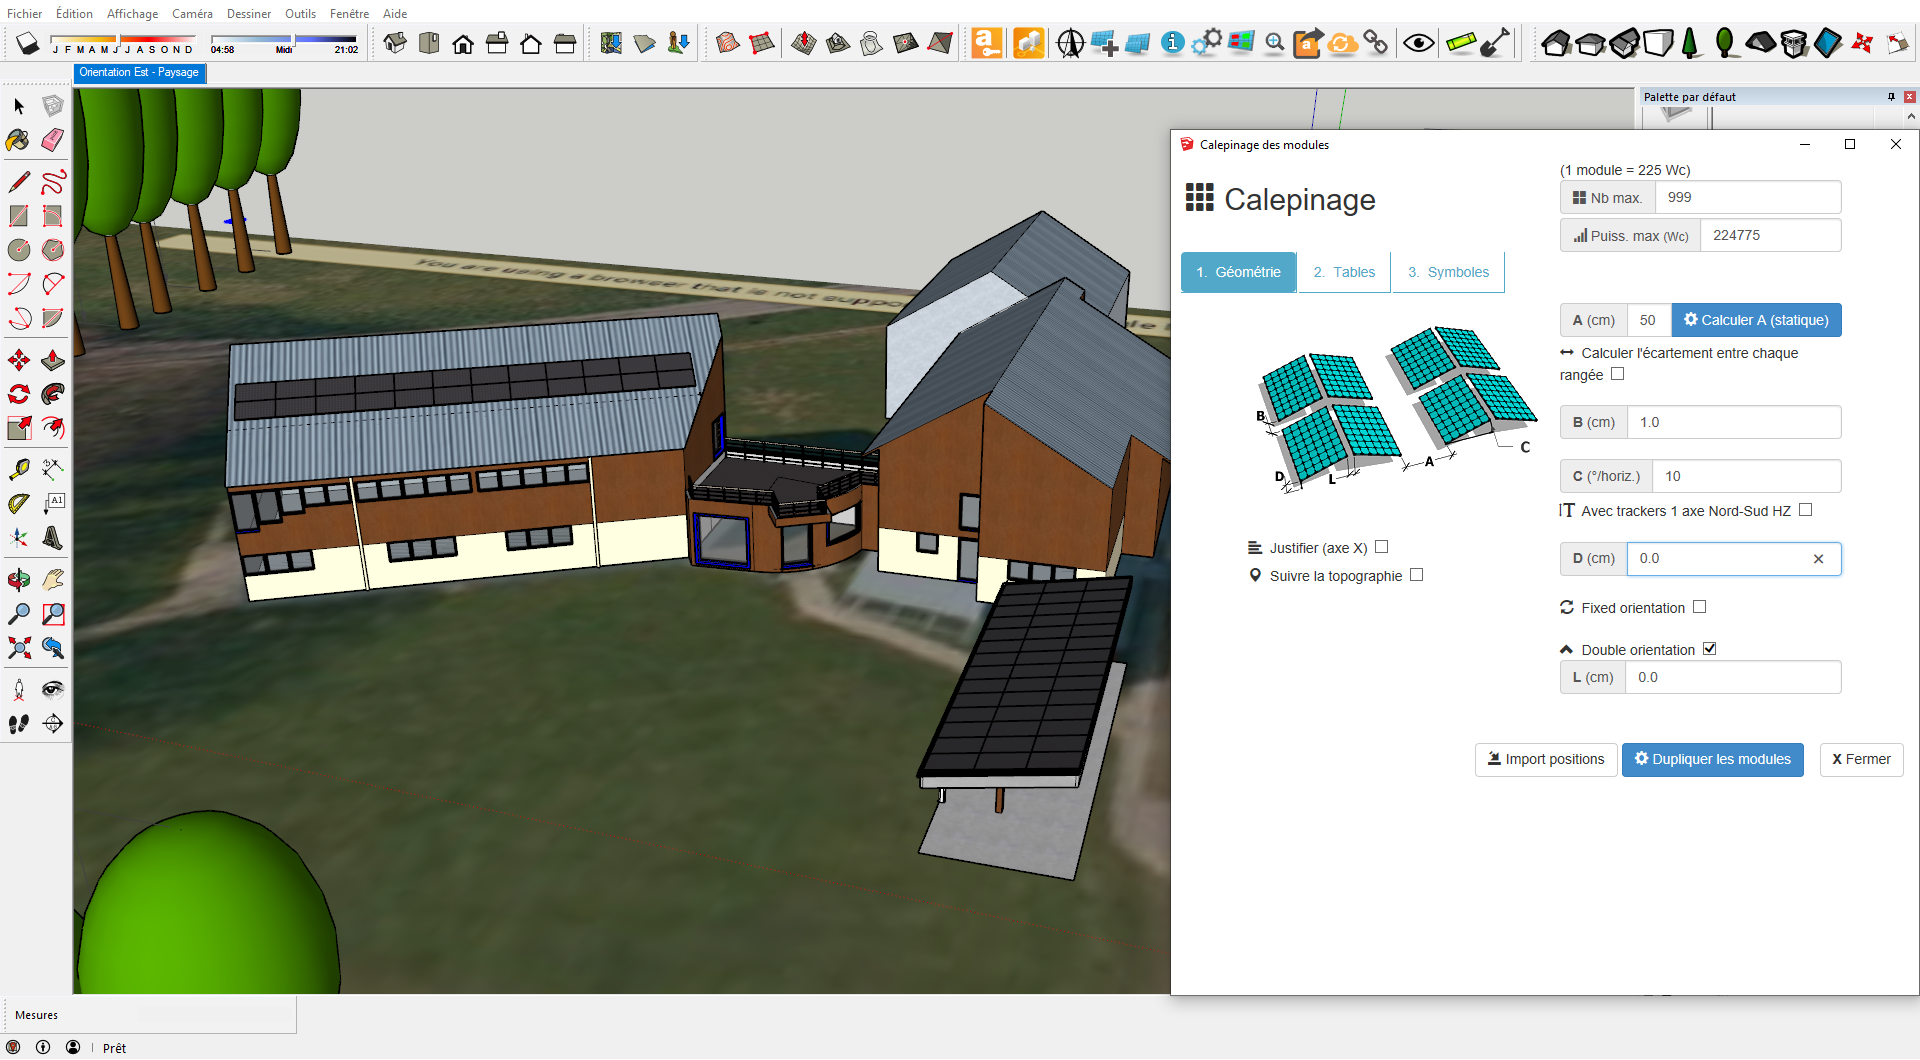Enable Suivre la topographie

tap(1417, 574)
